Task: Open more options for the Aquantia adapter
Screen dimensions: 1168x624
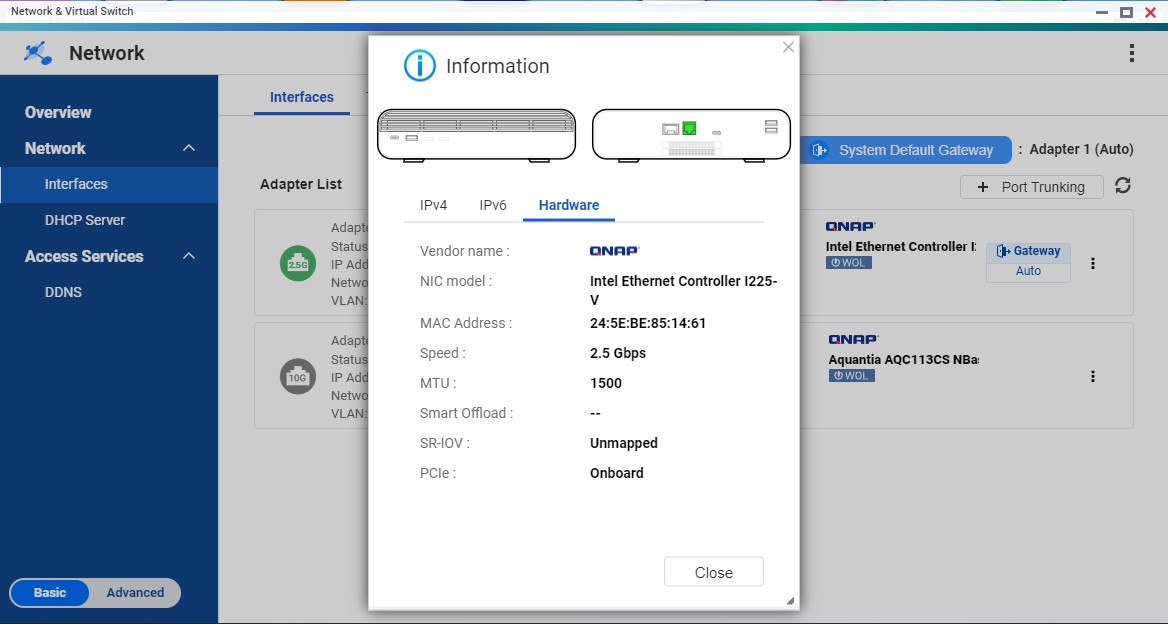Action: pos(1093,377)
